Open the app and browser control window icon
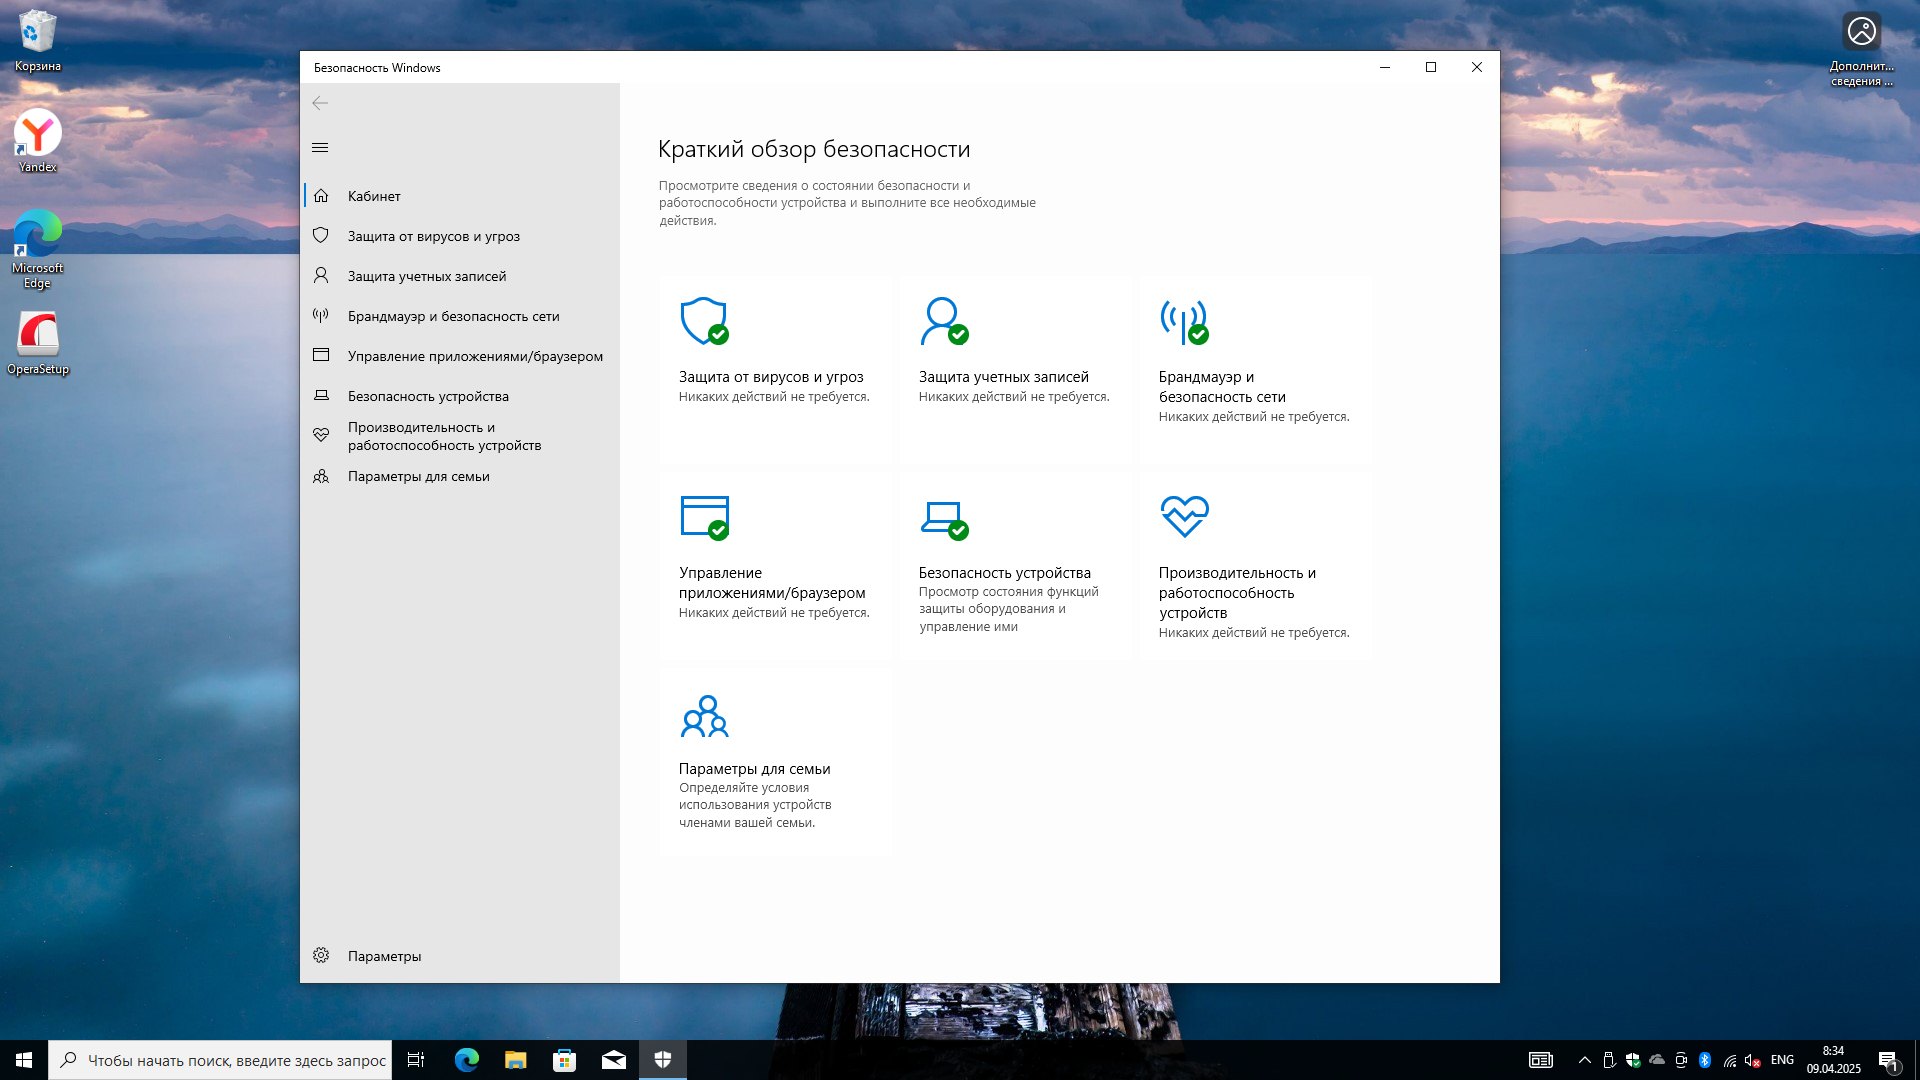 click(704, 517)
